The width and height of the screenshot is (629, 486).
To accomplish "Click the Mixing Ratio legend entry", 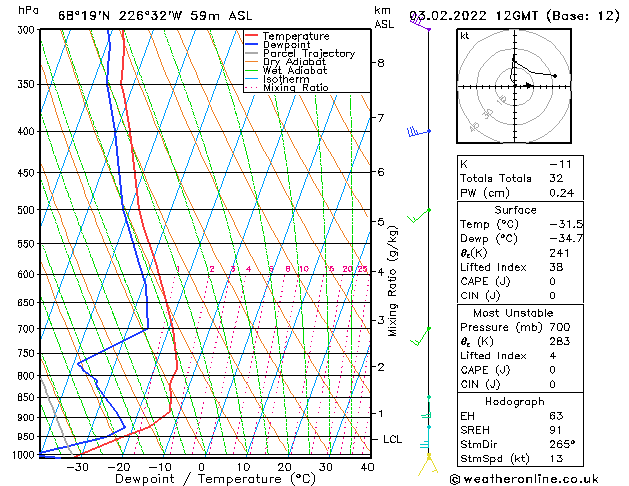I will click(x=287, y=88).
